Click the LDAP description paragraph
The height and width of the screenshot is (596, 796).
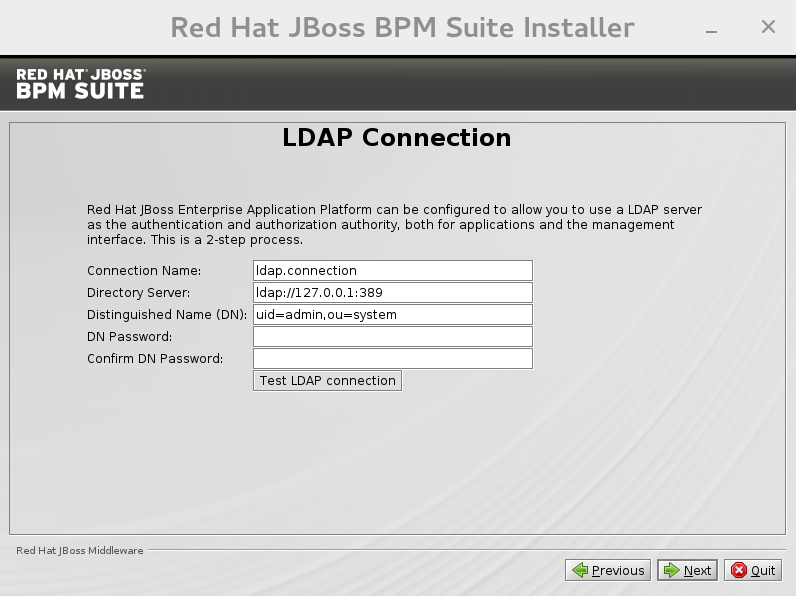(395, 225)
